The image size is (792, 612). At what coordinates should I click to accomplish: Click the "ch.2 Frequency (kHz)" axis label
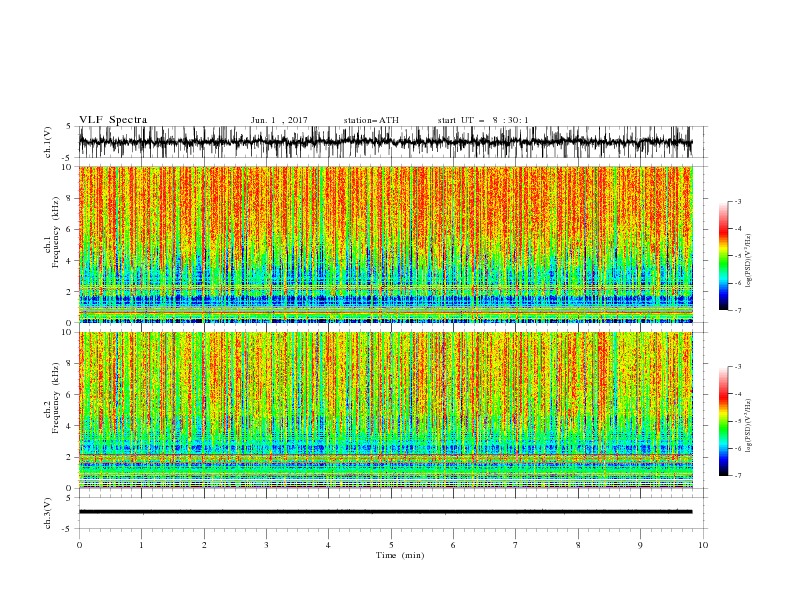(52, 398)
